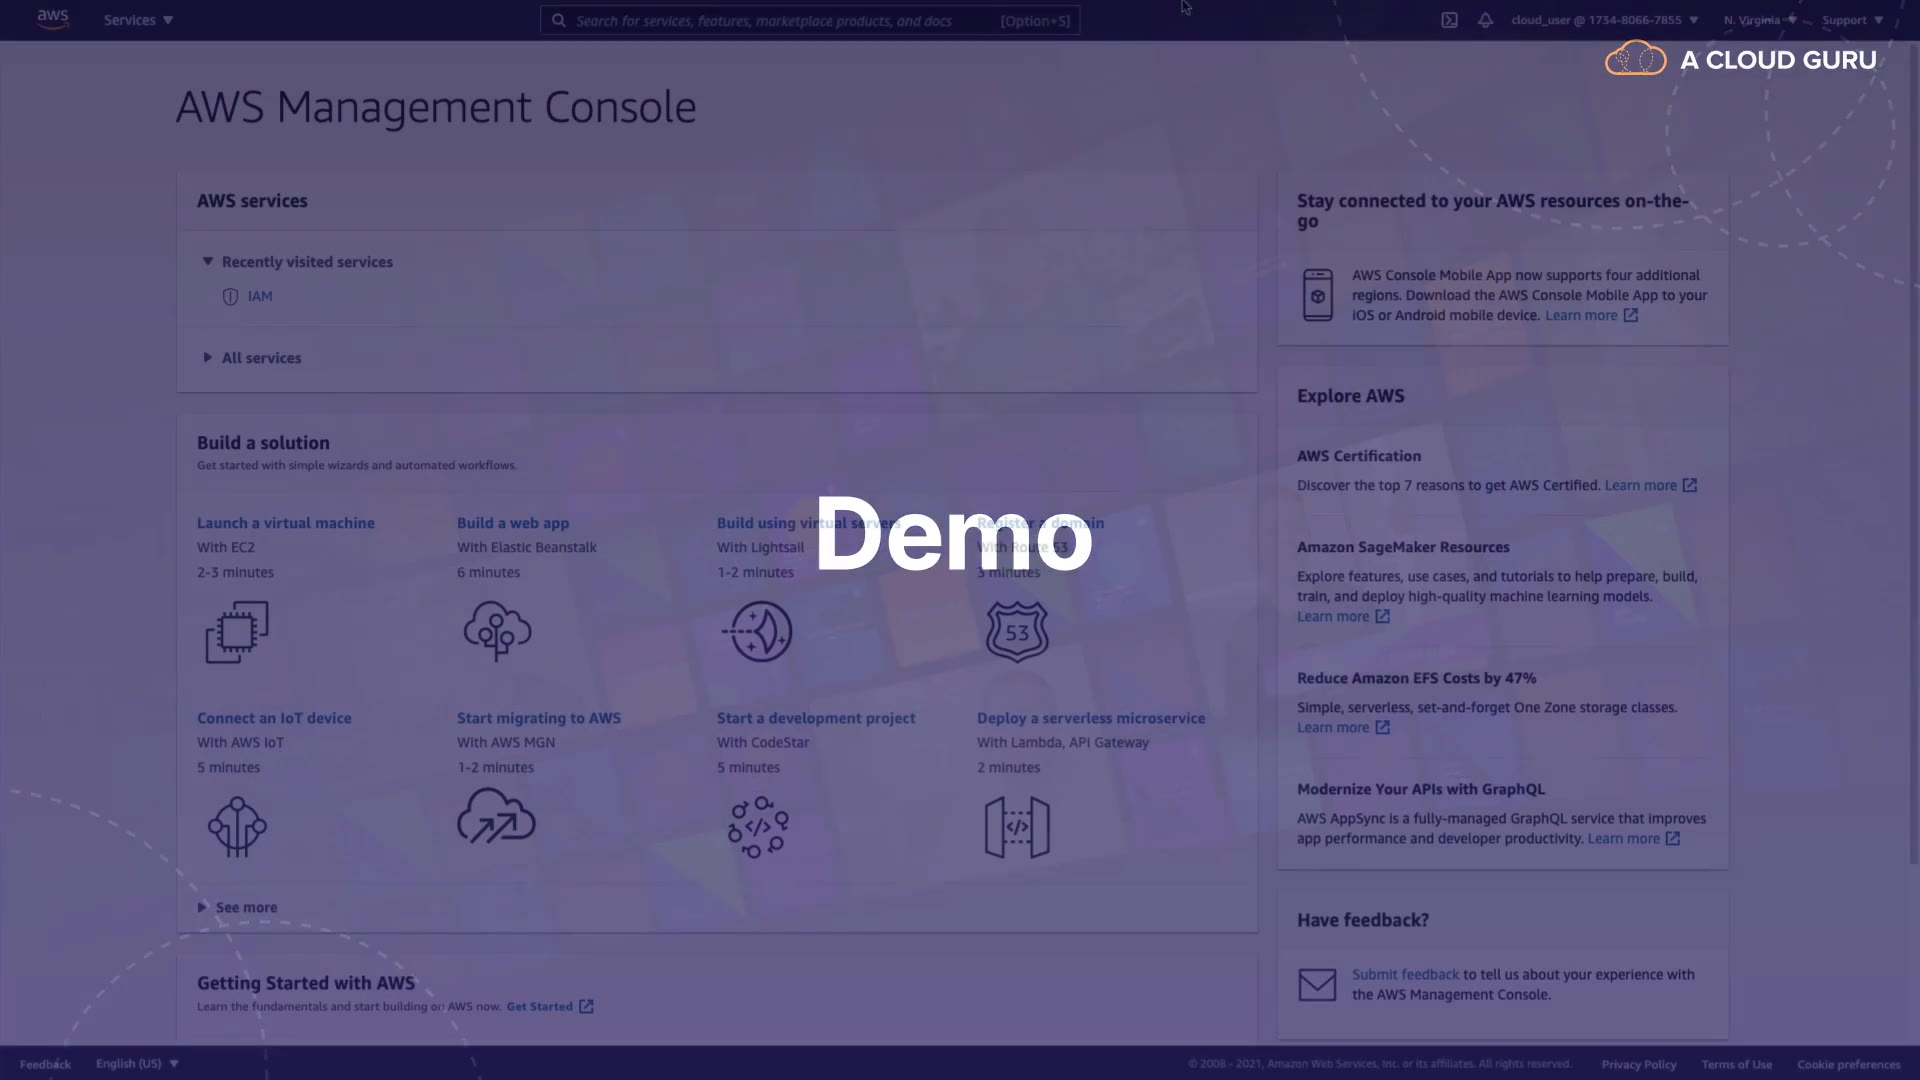This screenshot has width=1920, height=1080.
Task: Collapse the Recently visited services section
Action: pyautogui.click(x=306, y=262)
